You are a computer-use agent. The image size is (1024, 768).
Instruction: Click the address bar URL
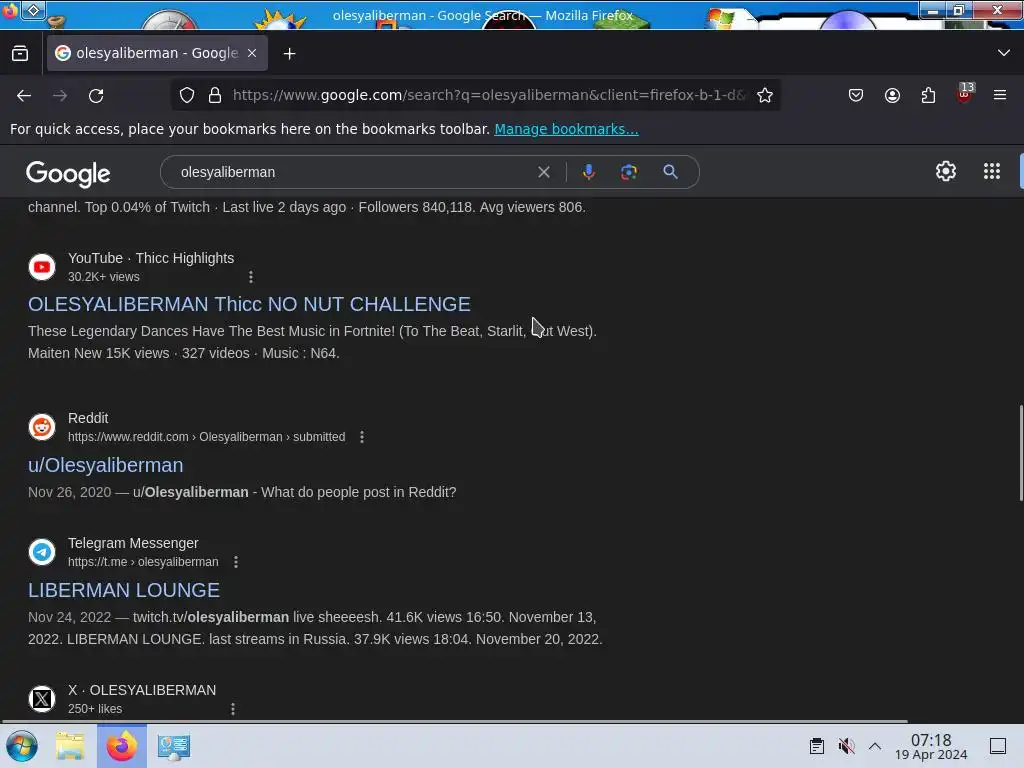pyautogui.click(x=488, y=95)
